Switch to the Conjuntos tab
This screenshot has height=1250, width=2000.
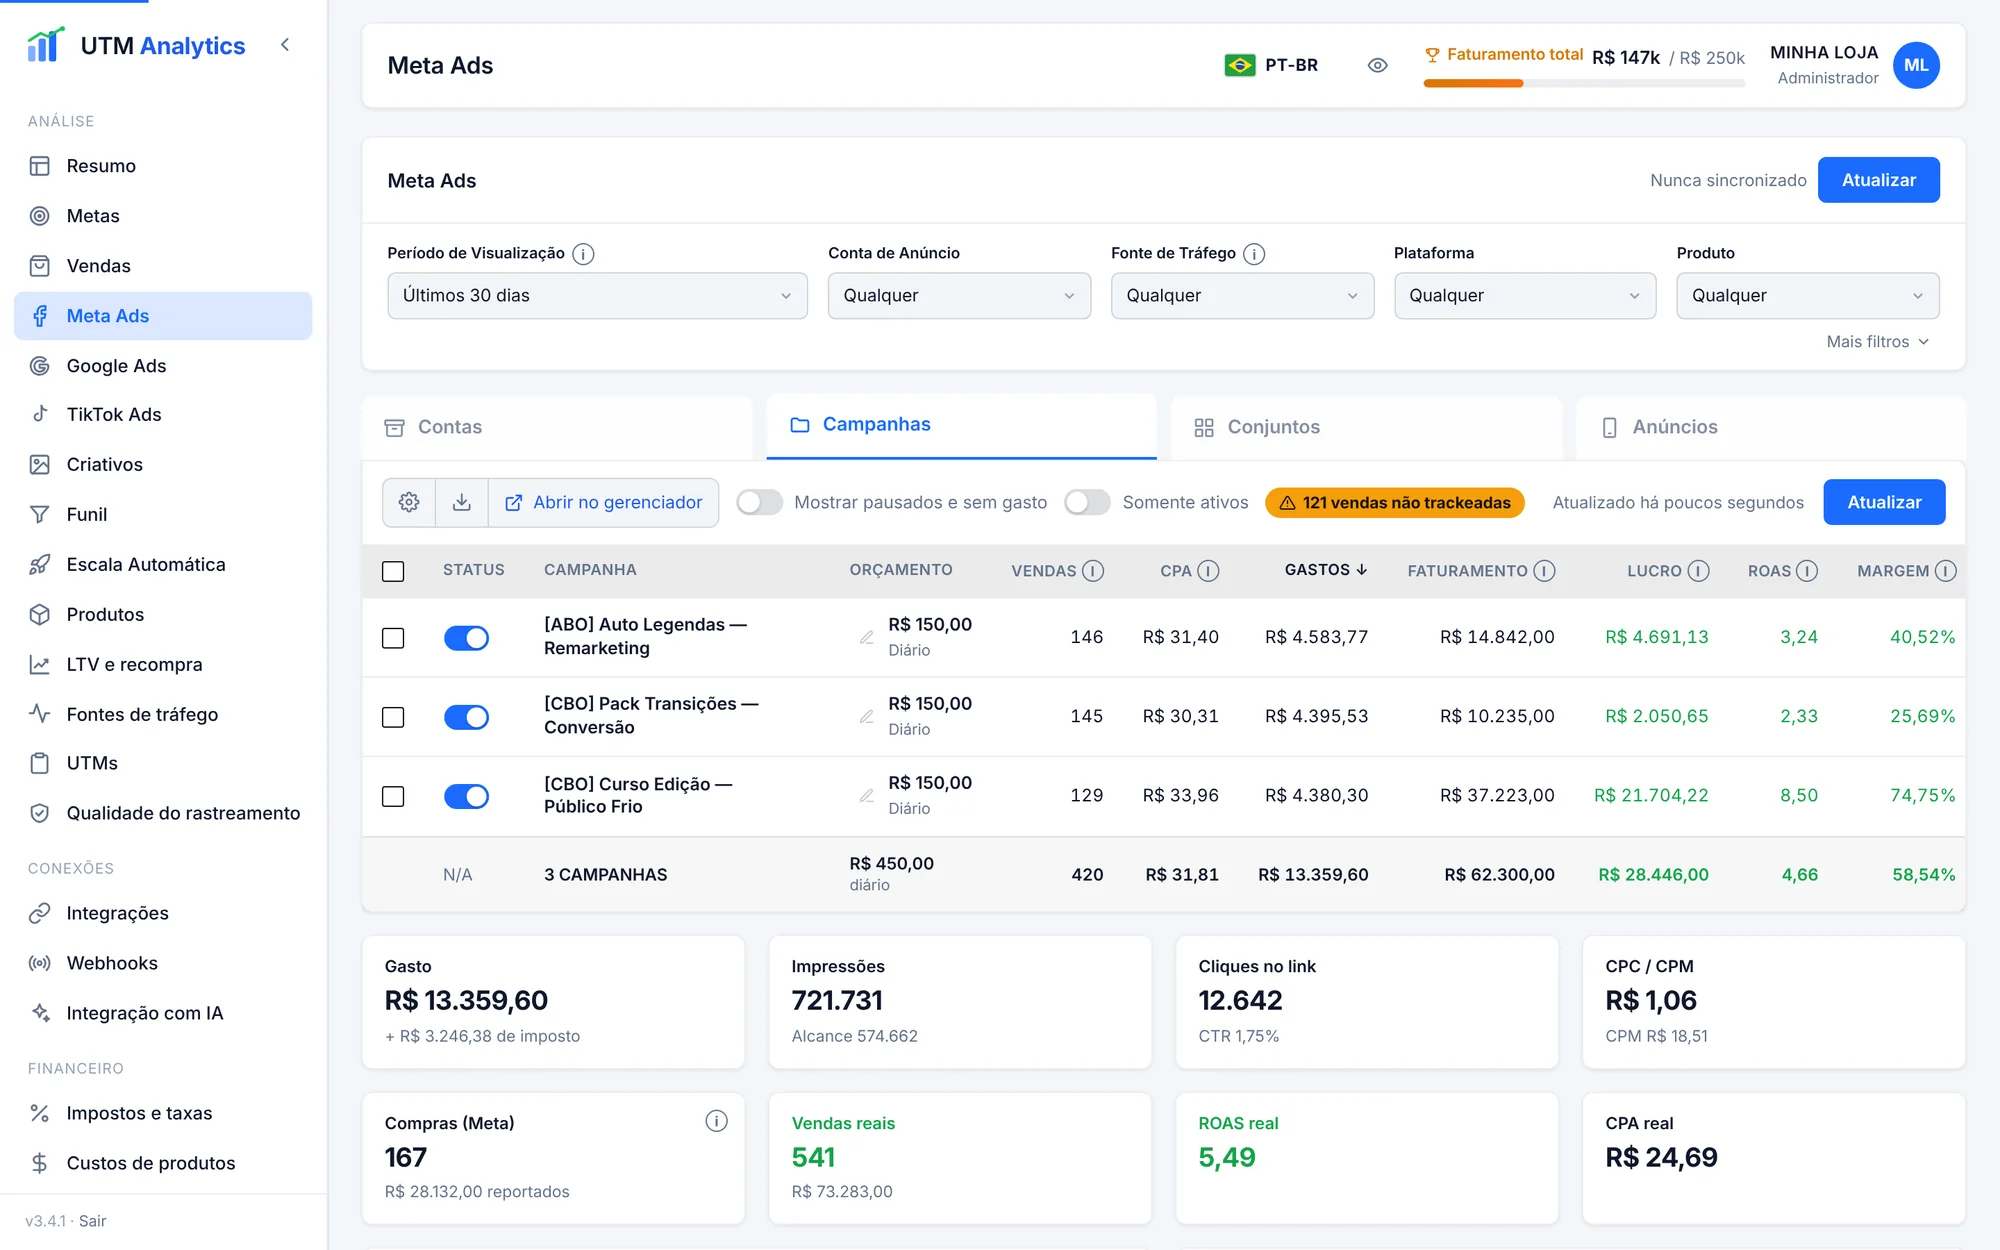(x=1366, y=427)
